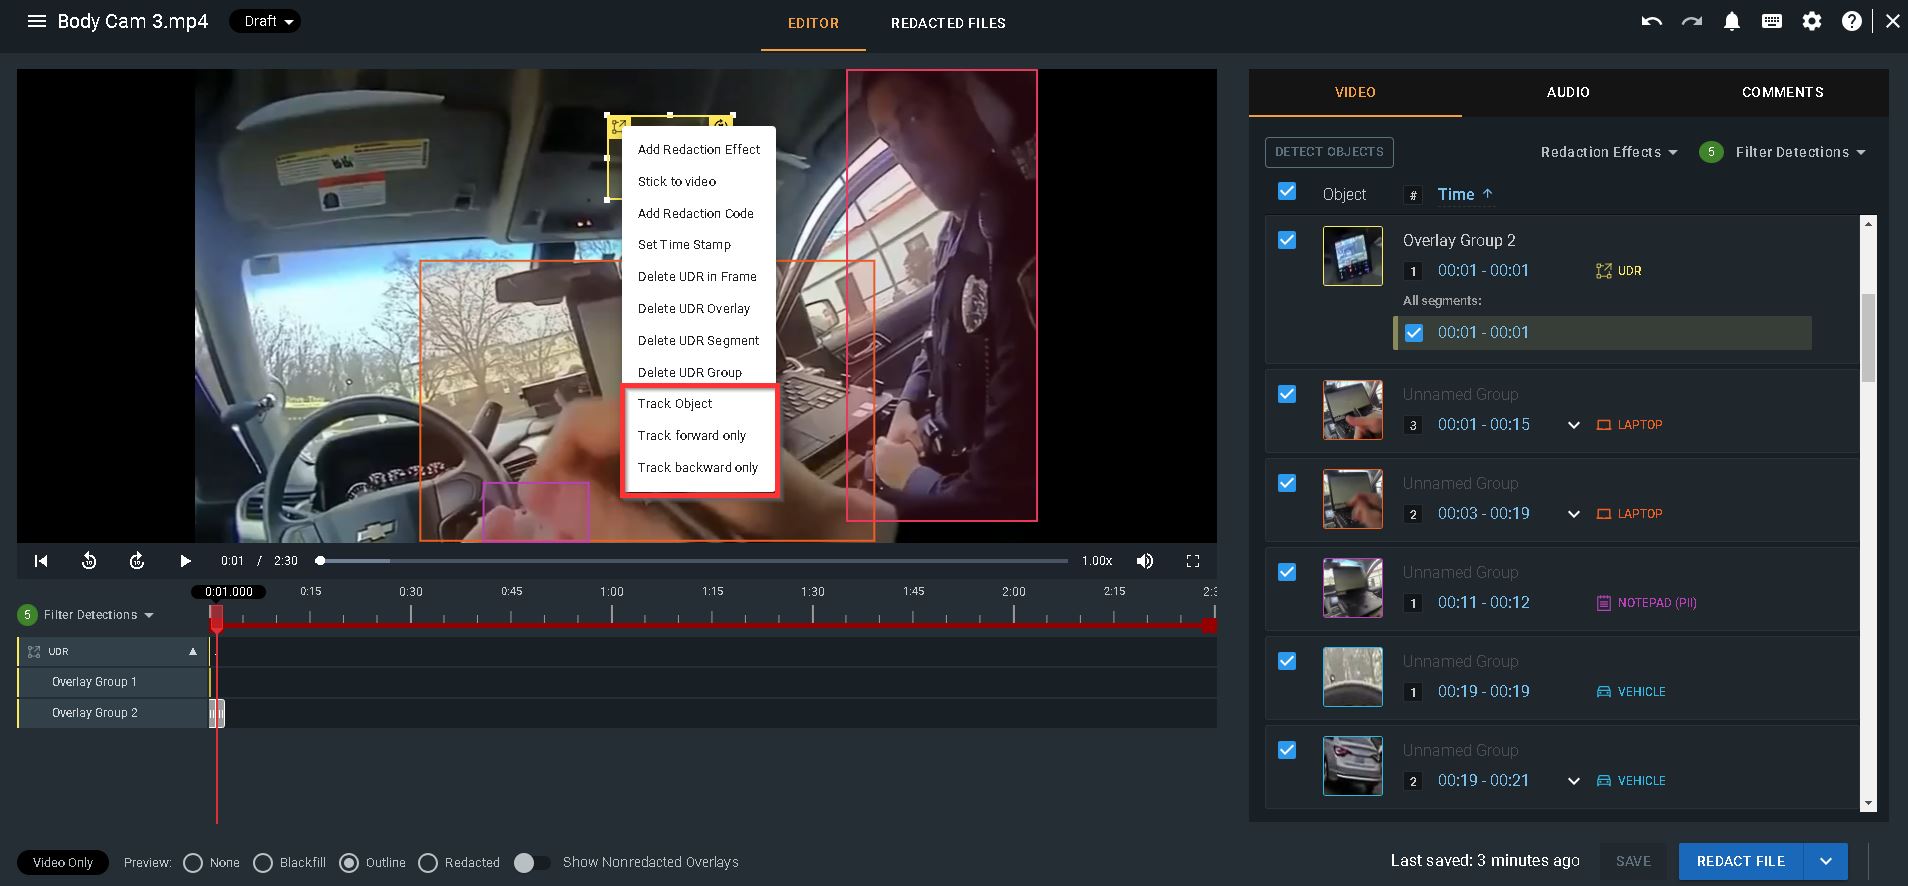
Task: Choose Track forward only menu item
Action: coord(692,436)
